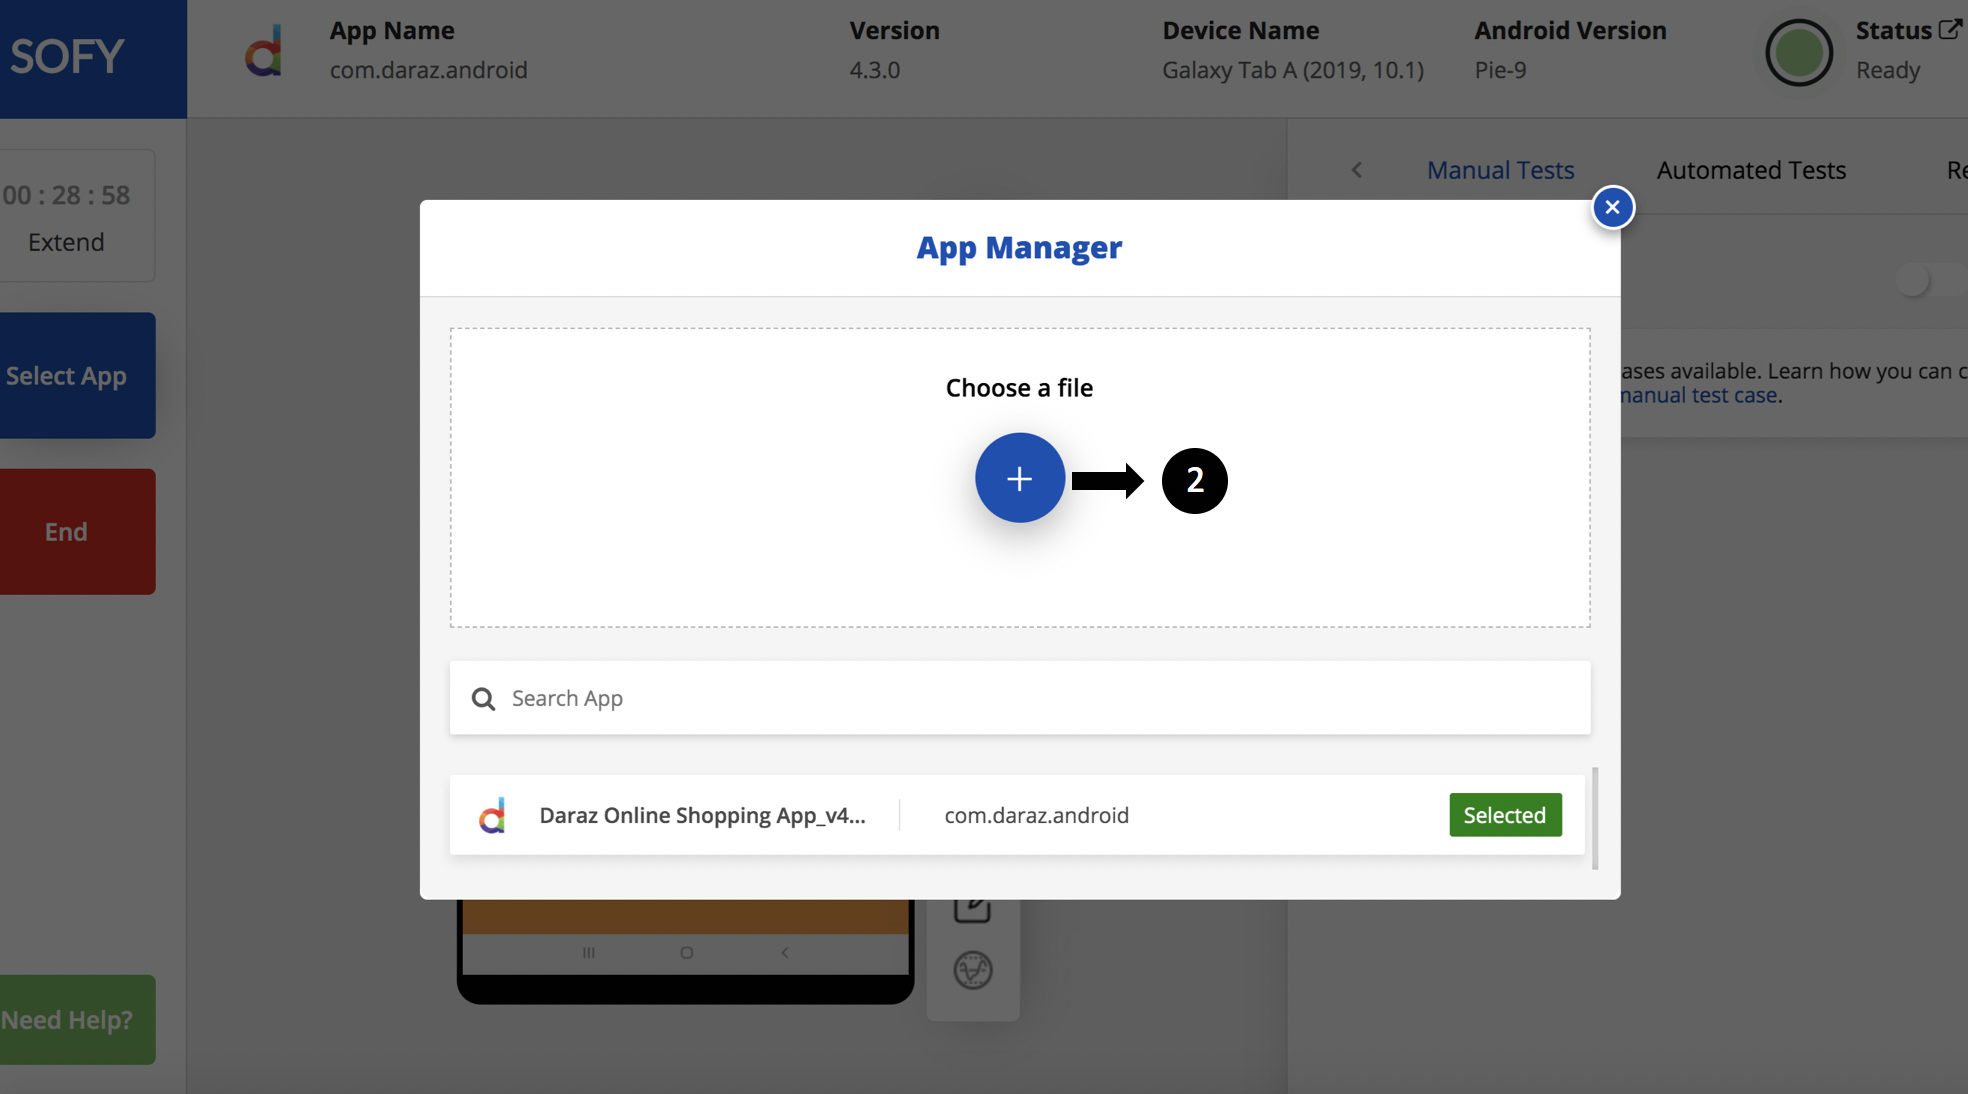Open the Status external link icon
Image resolution: width=1968 pixels, height=1094 pixels.
pyautogui.click(x=1950, y=29)
